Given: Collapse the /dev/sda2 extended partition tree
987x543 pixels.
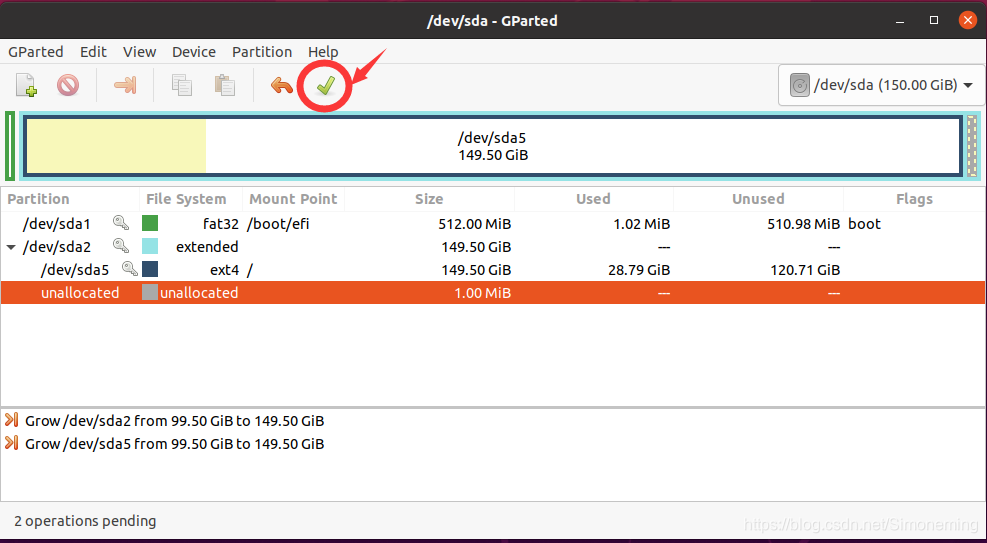Looking at the screenshot, I should click(x=11, y=247).
